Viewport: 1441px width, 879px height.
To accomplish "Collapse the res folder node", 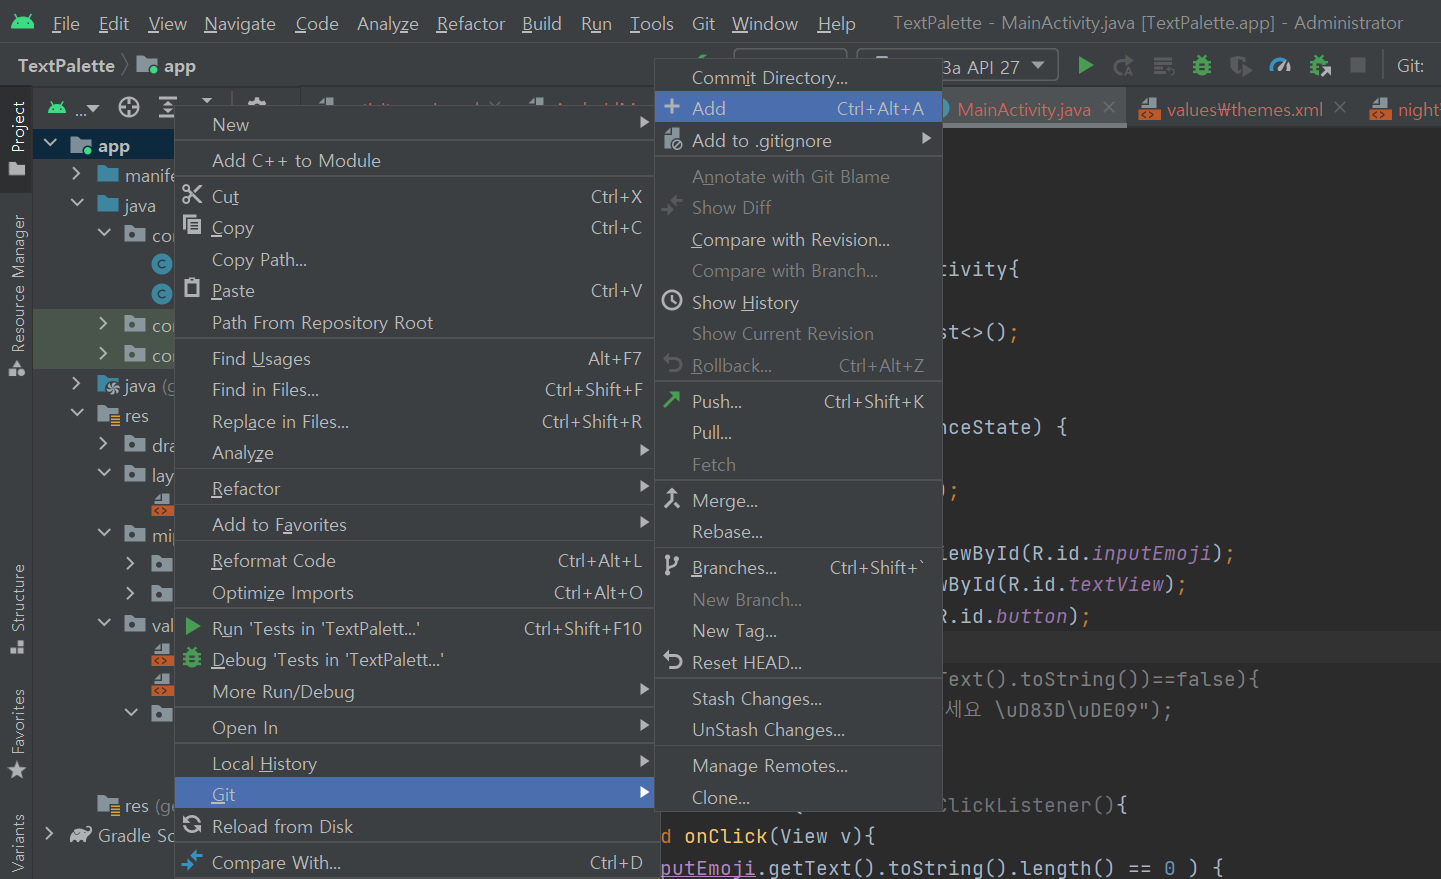I will [x=76, y=413].
